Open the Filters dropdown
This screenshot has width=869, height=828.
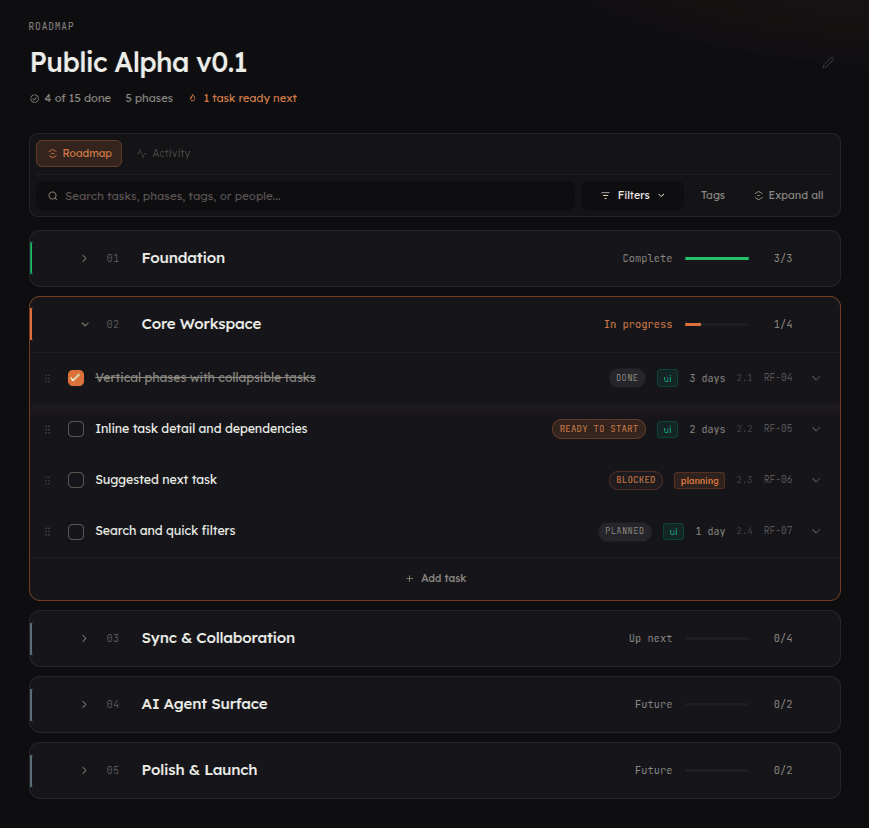tap(632, 196)
